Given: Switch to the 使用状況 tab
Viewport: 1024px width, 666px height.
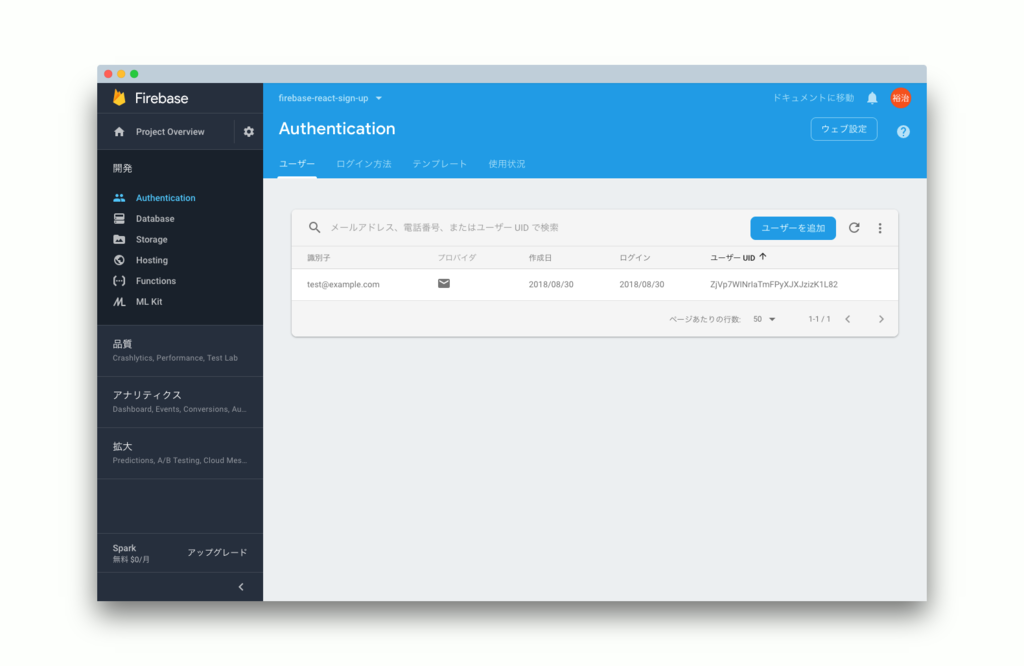Looking at the screenshot, I should [x=507, y=164].
